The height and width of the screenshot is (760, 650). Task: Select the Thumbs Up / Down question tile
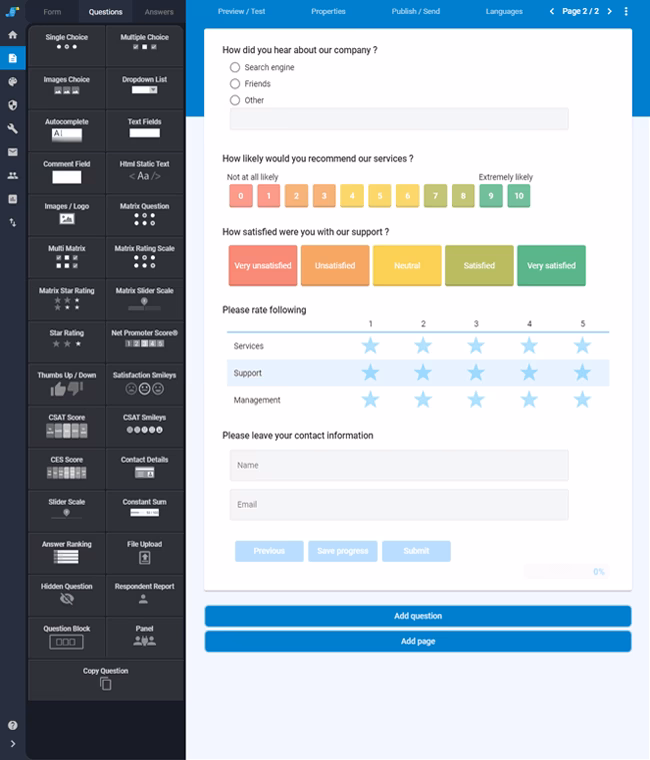67,383
